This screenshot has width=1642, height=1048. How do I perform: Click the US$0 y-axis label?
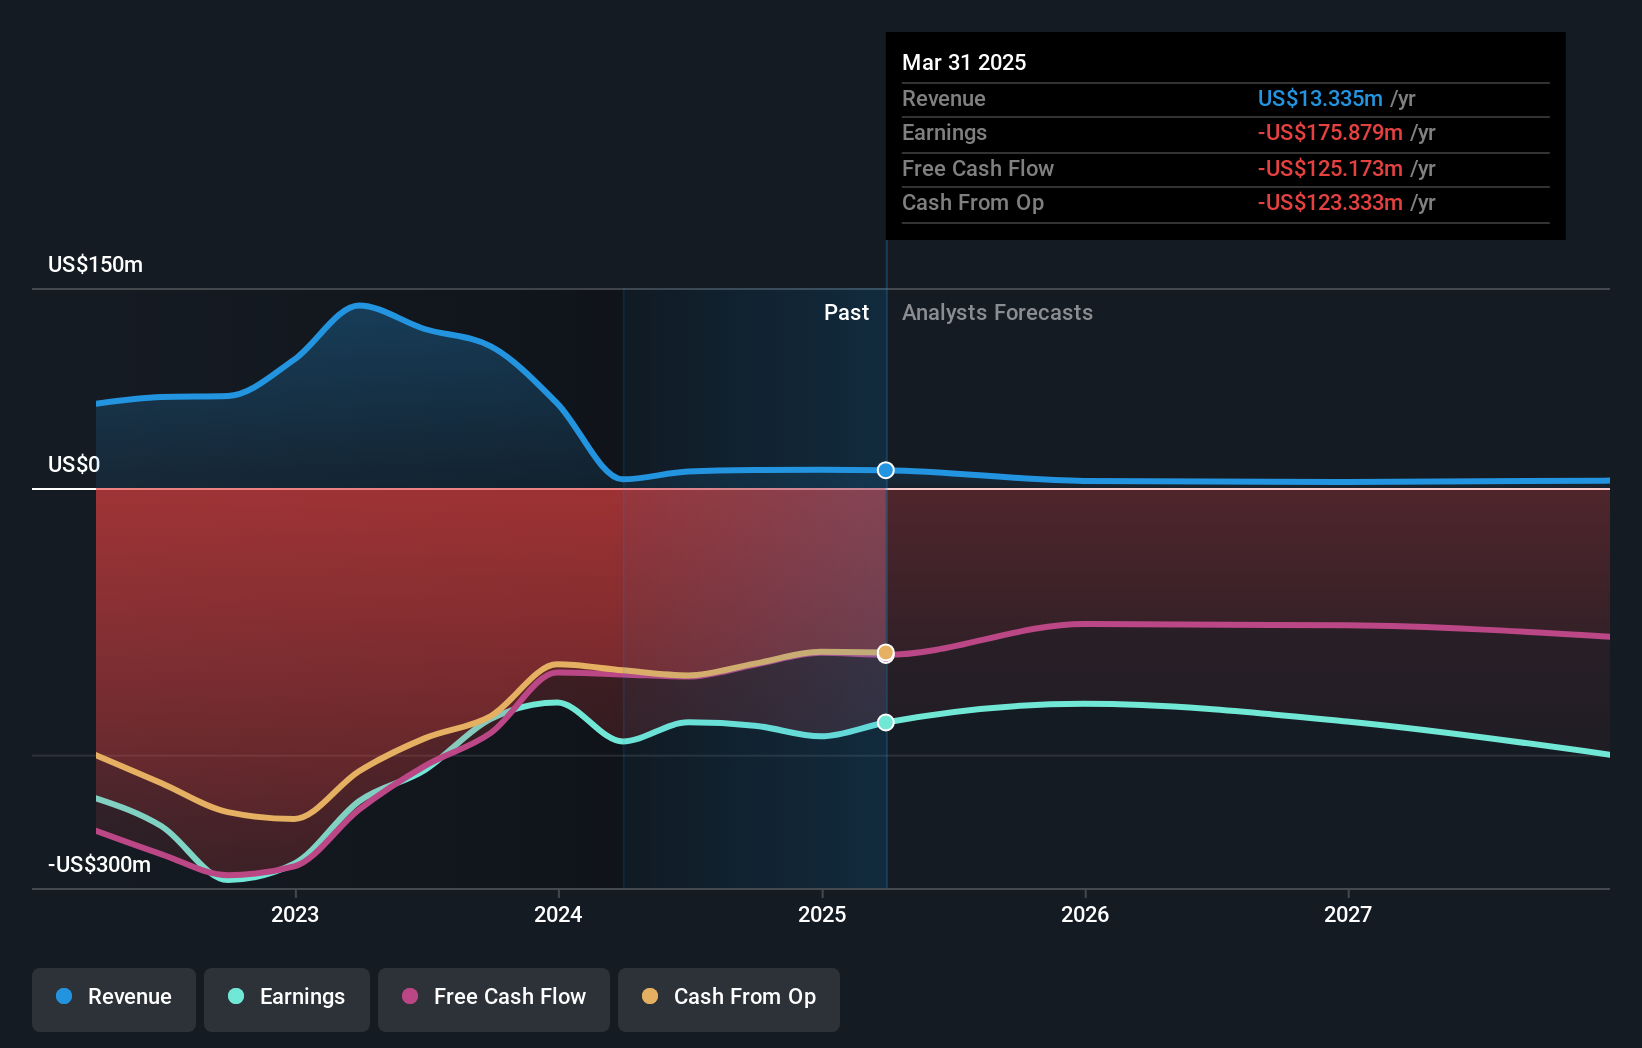74,465
